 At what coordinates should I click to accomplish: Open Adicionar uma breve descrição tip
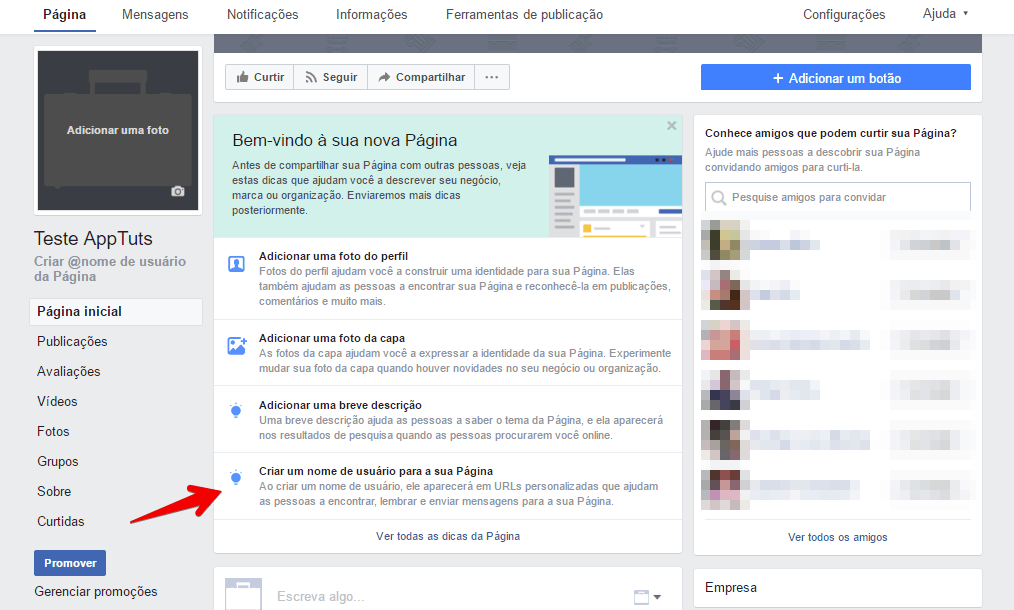coord(340,405)
